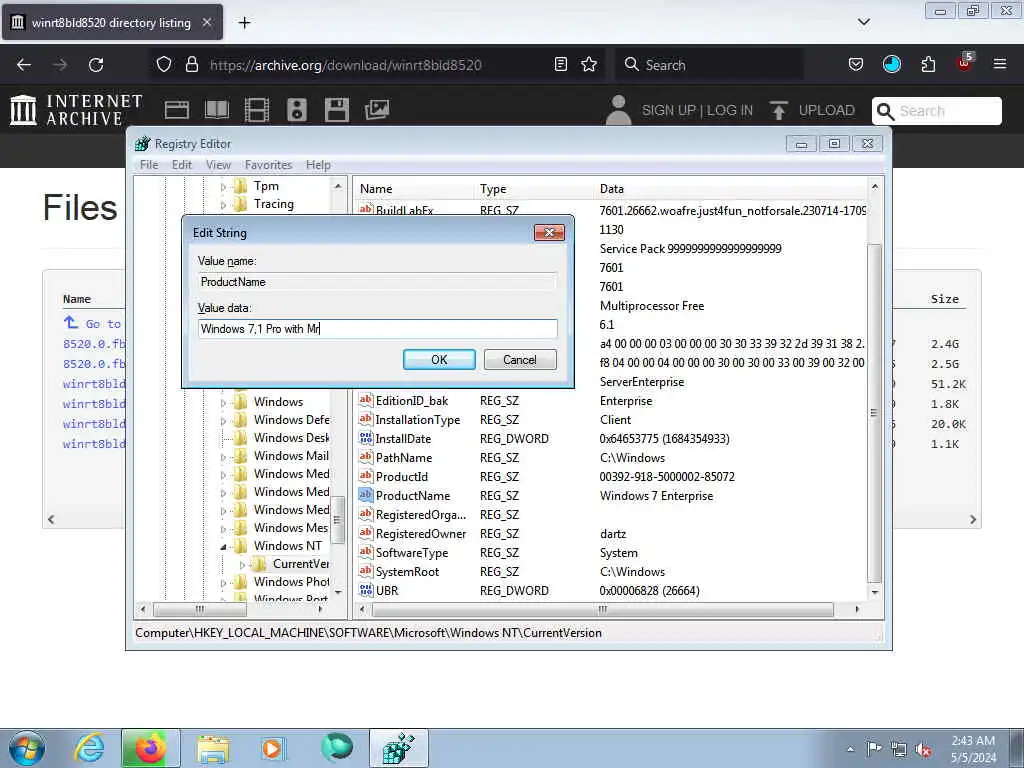Open the Registry Editor Edit menu

pyautogui.click(x=182, y=165)
